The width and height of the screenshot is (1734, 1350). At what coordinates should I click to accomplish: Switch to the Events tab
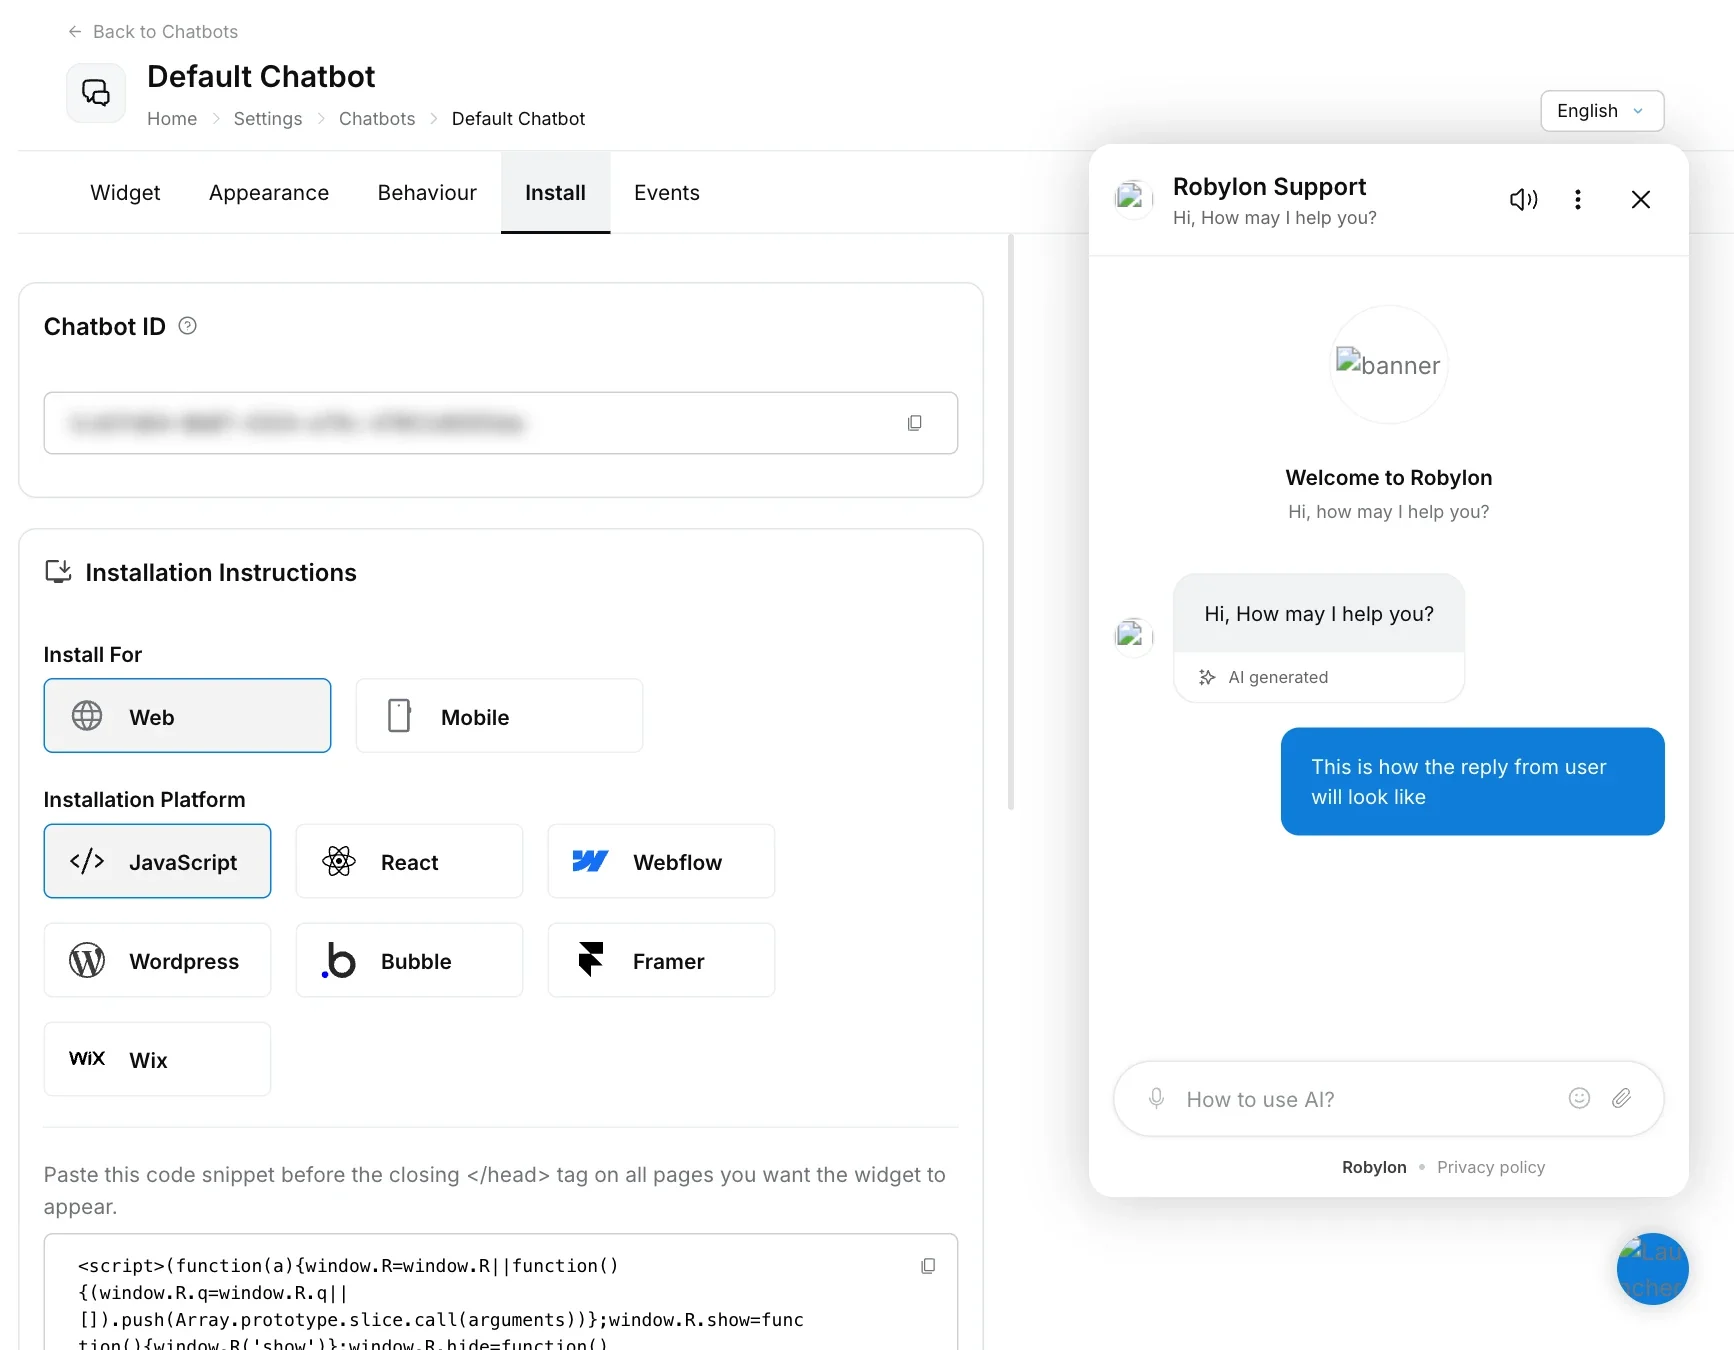[x=667, y=193]
